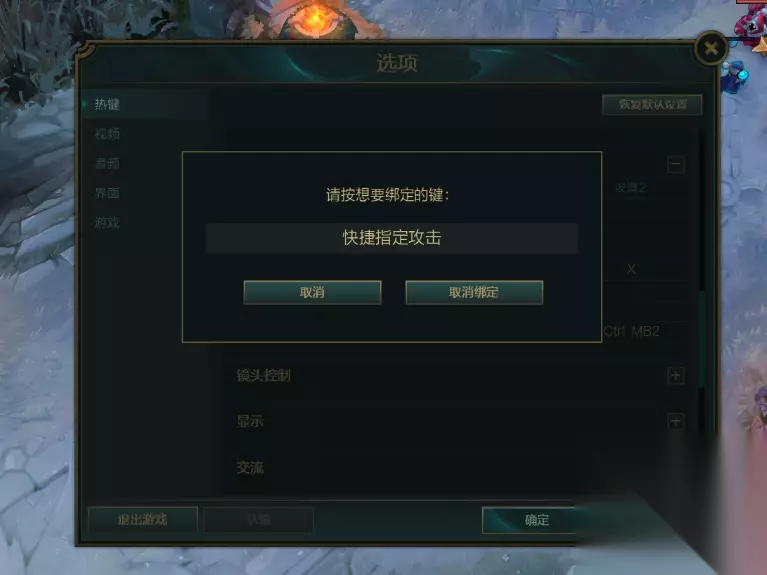Click the X hotkey binding cell
Screen dimensions: 767x575
(x=631, y=269)
